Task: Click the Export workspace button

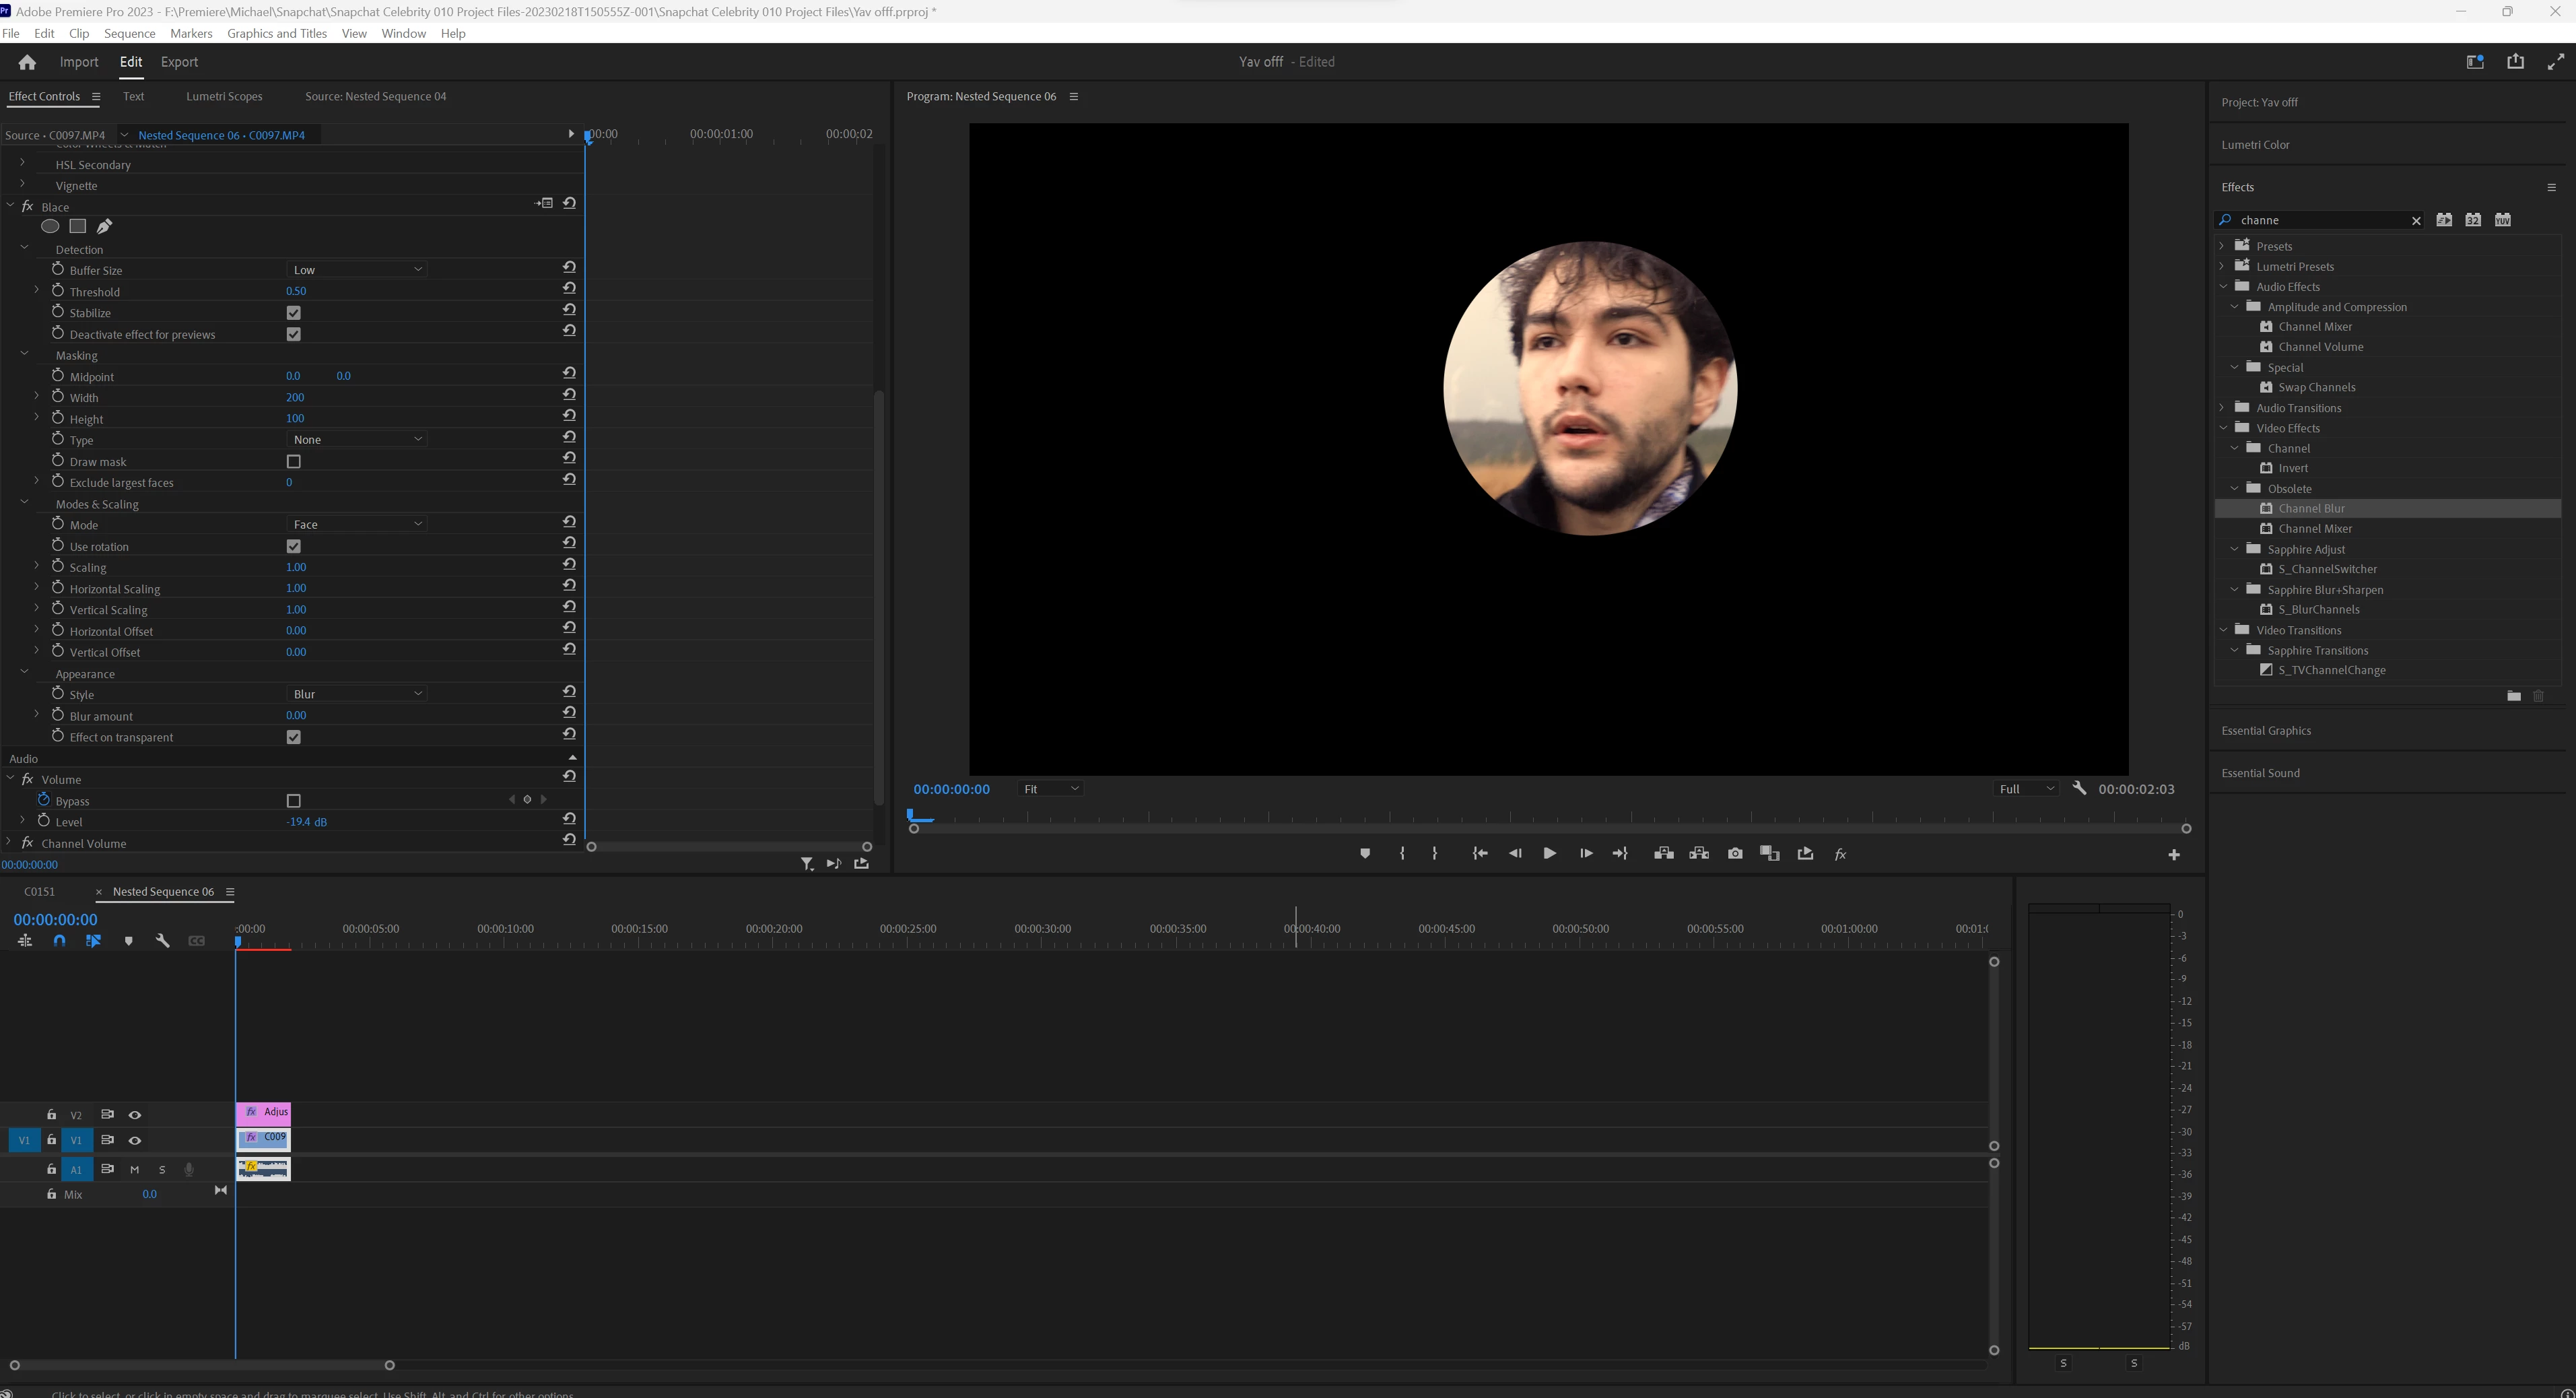Action: 179,62
